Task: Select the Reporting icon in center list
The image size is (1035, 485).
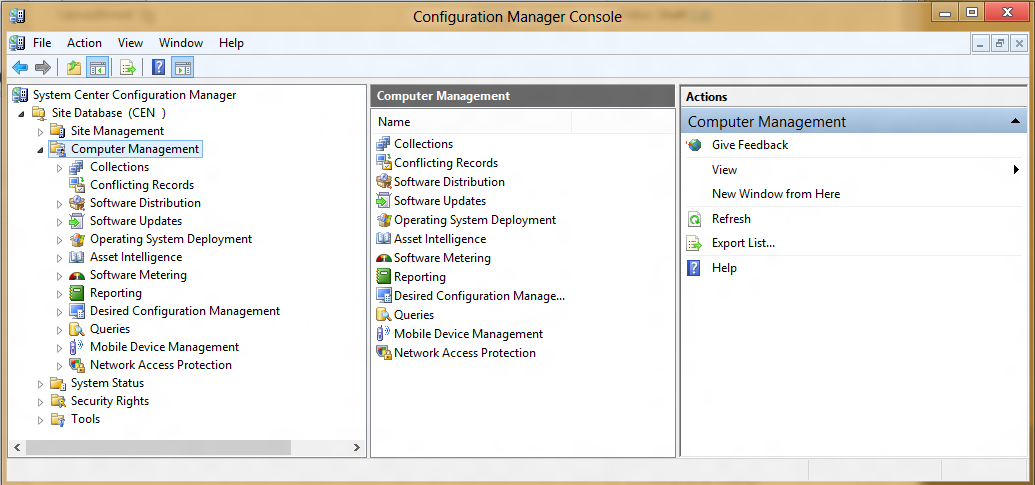Action: pyautogui.click(x=384, y=276)
